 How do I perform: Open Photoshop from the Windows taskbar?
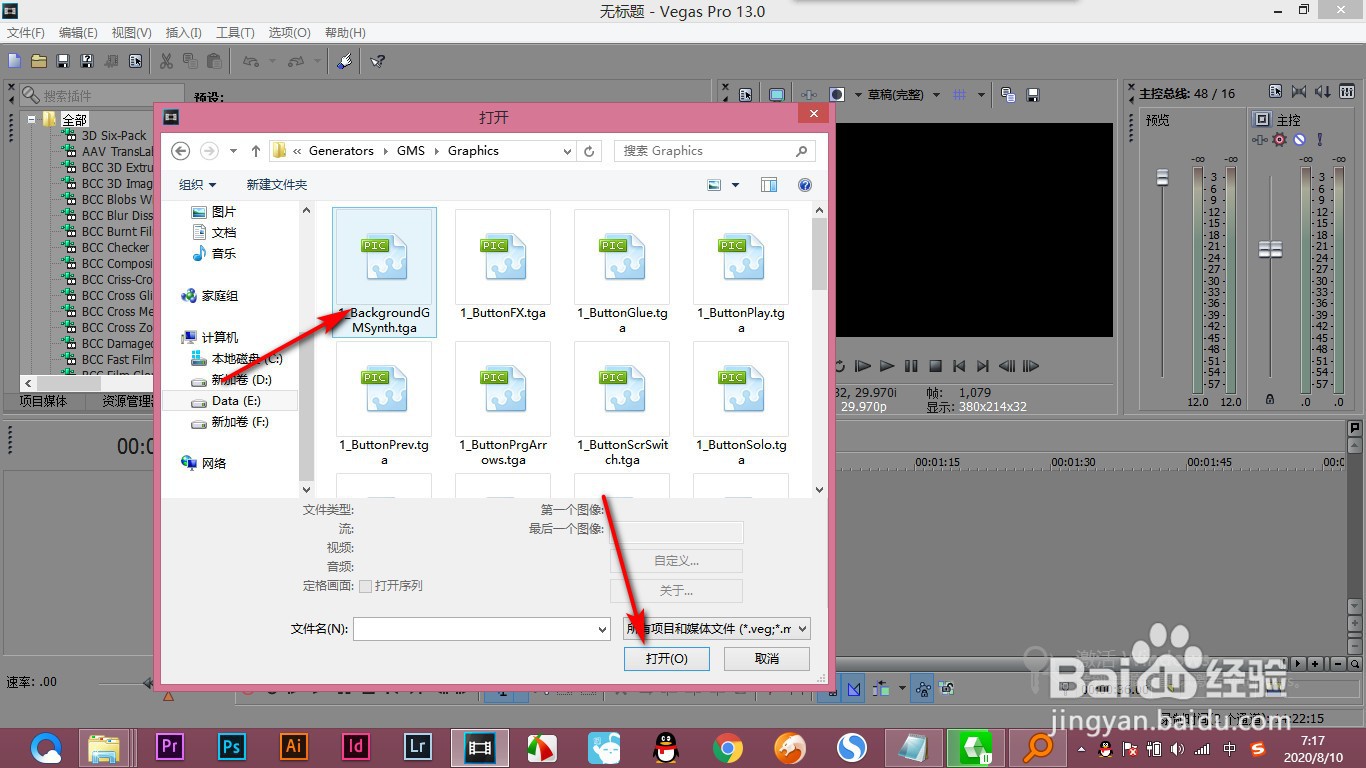(232, 747)
